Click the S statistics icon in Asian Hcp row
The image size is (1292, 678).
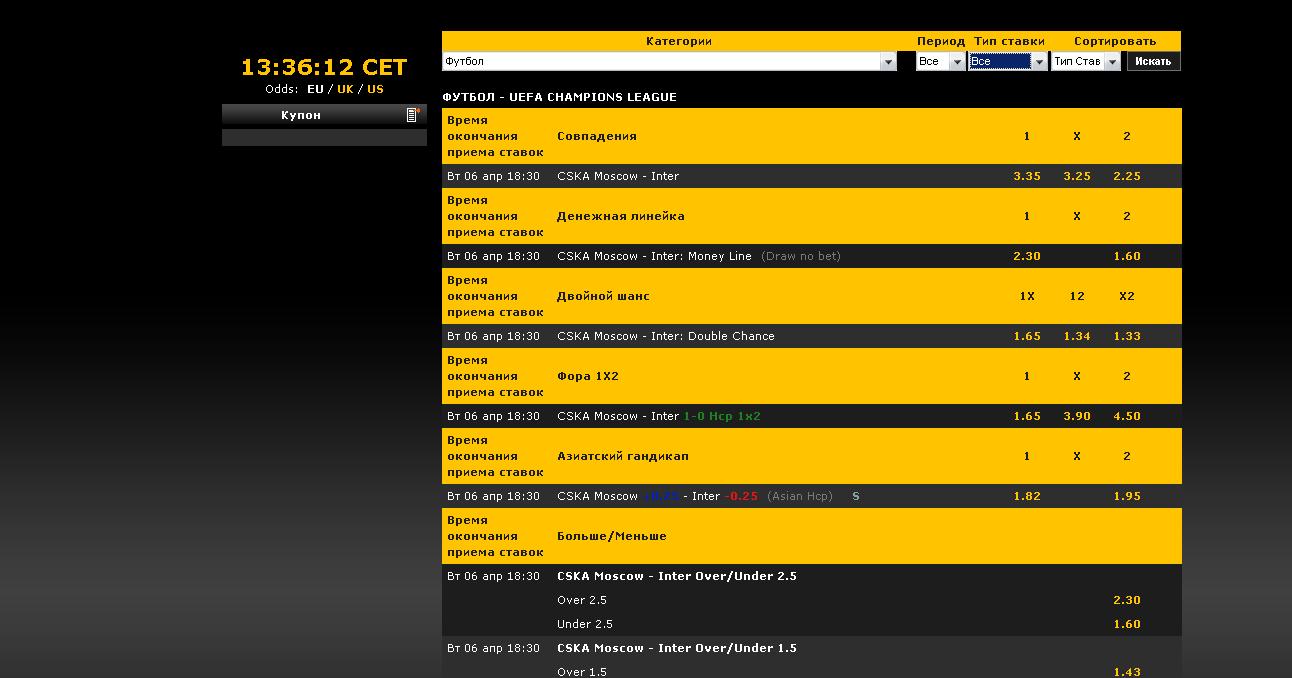pyautogui.click(x=855, y=496)
